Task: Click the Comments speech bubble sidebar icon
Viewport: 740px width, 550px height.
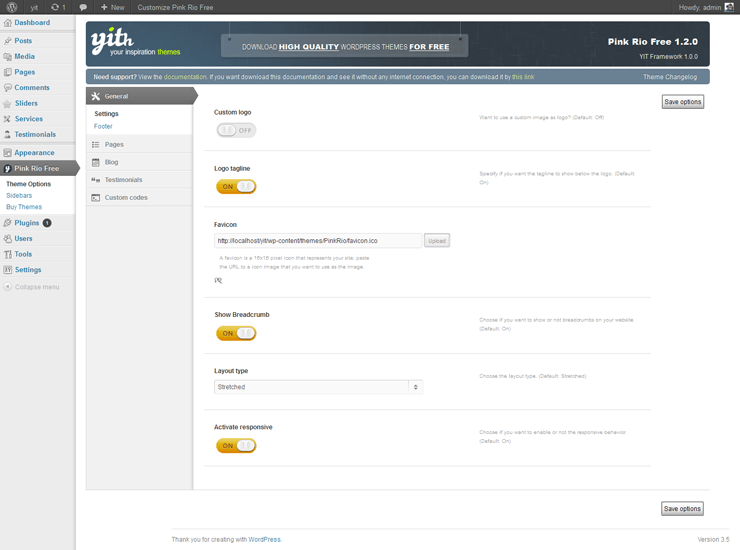Action: [8, 88]
